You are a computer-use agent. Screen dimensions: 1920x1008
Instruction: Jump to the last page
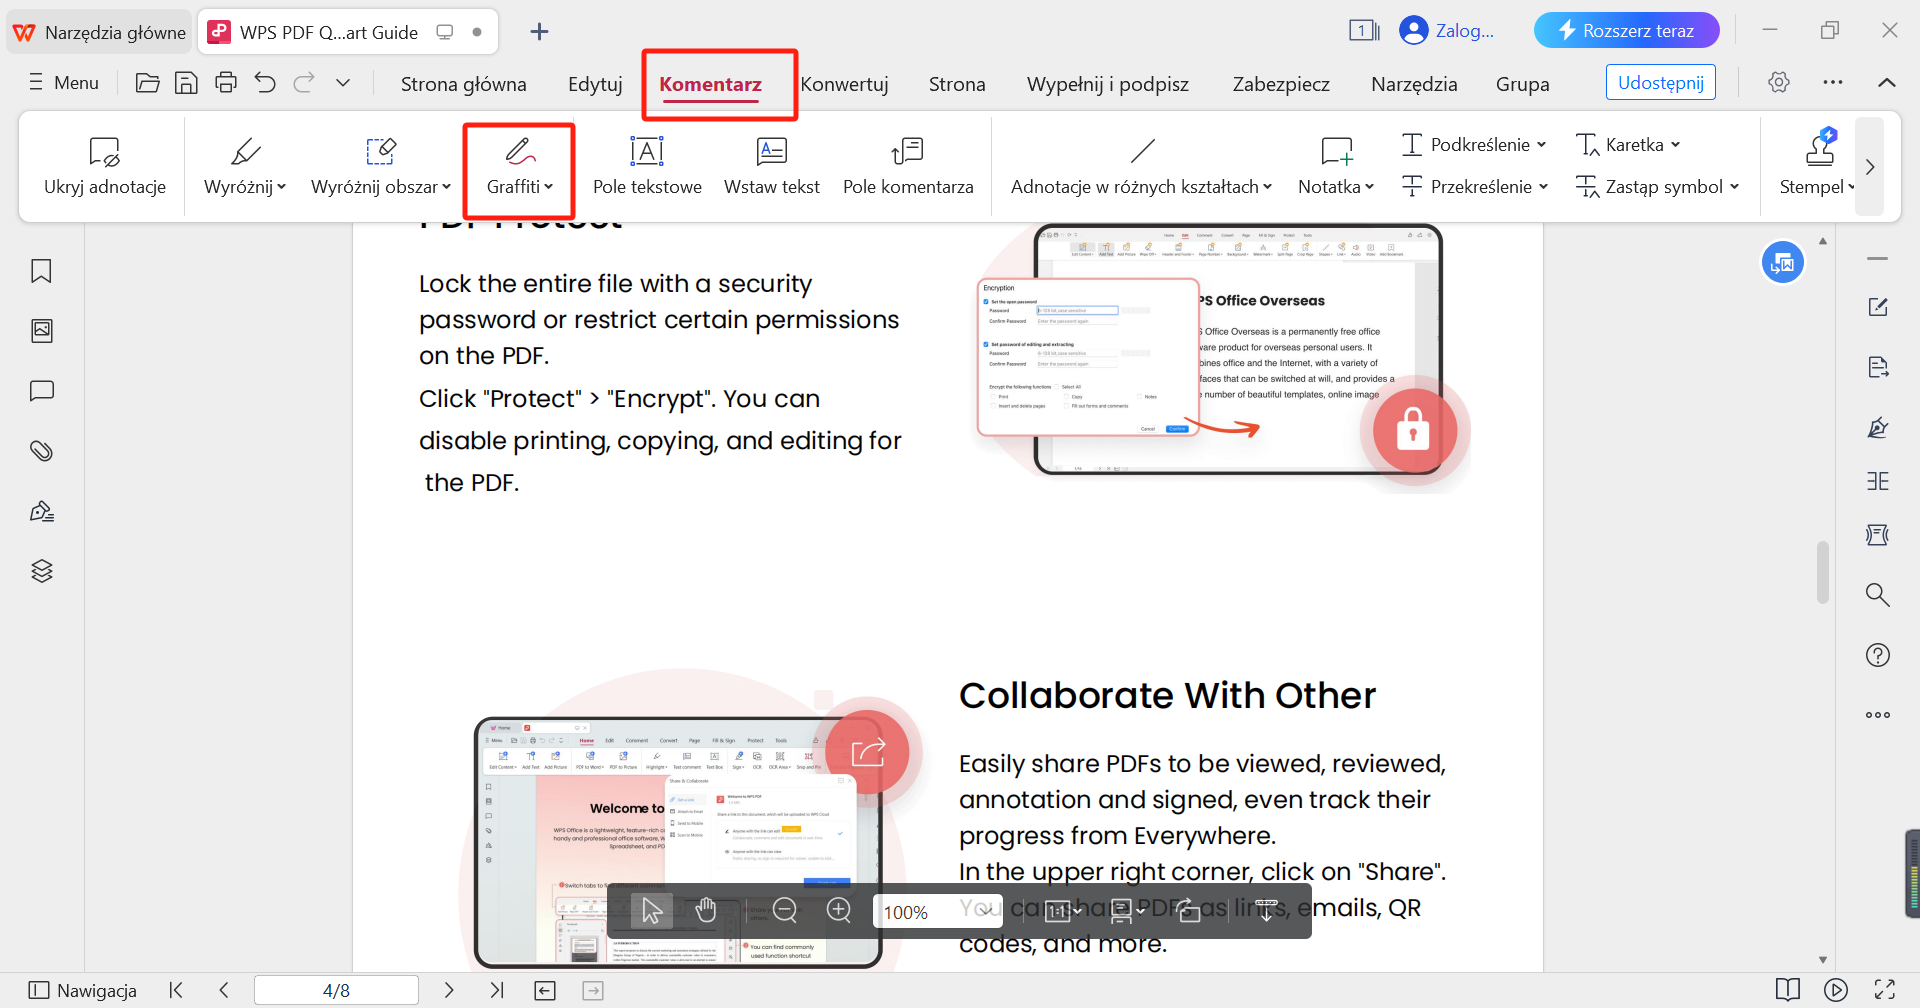pyautogui.click(x=497, y=990)
